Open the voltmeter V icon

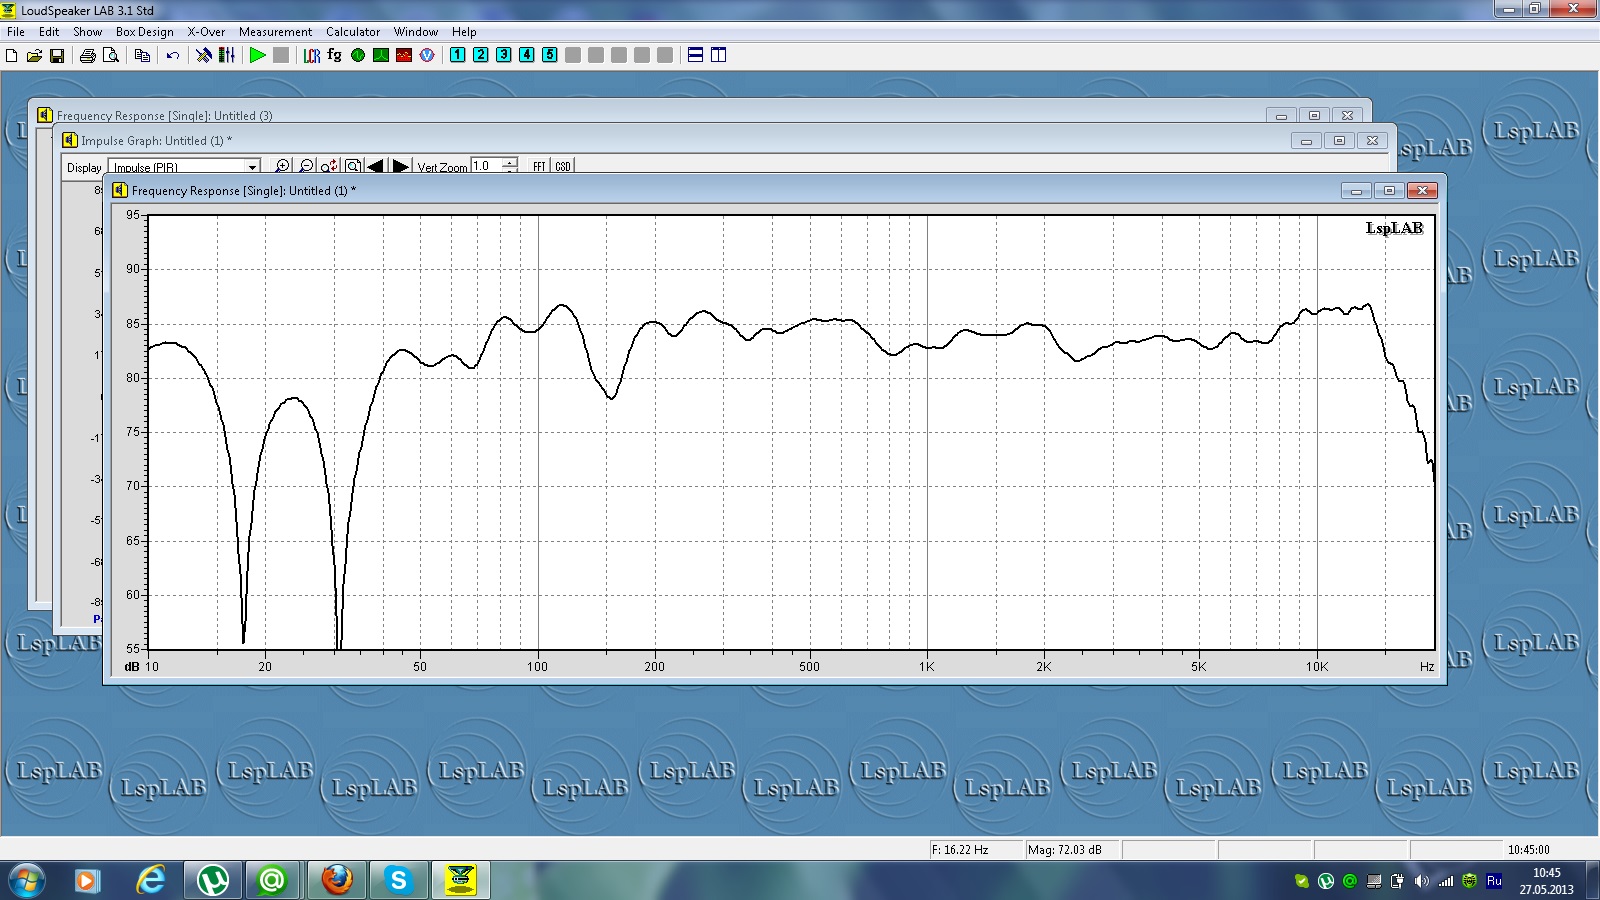click(427, 55)
